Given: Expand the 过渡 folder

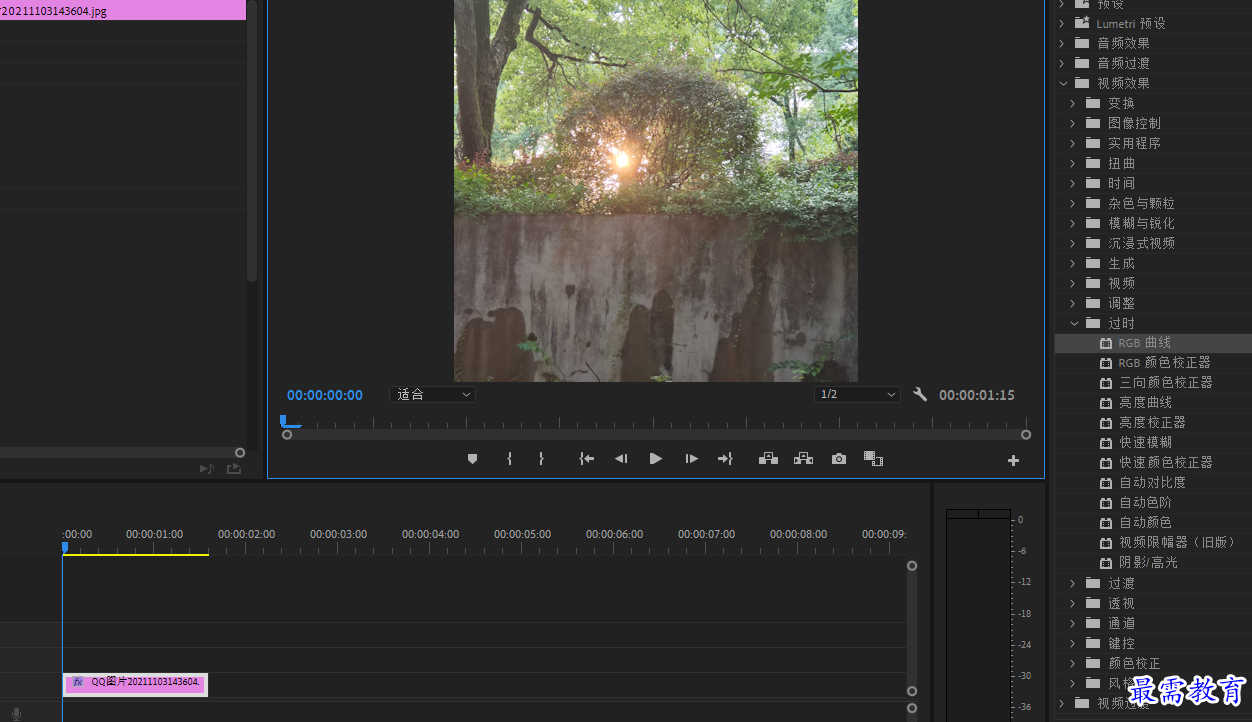Looking at the screenshot, I should [x=1073, y=583].
